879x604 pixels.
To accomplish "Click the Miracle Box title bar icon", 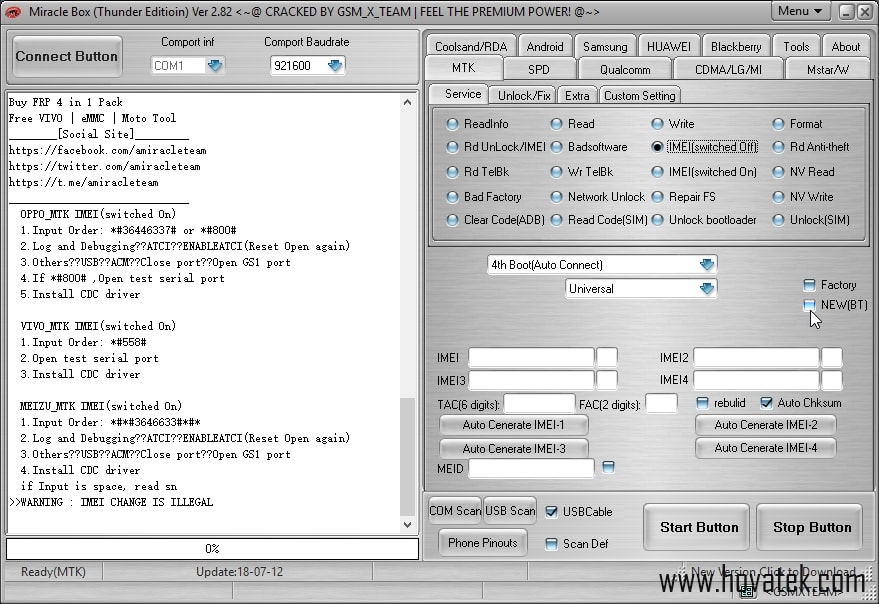I will 12,11.
